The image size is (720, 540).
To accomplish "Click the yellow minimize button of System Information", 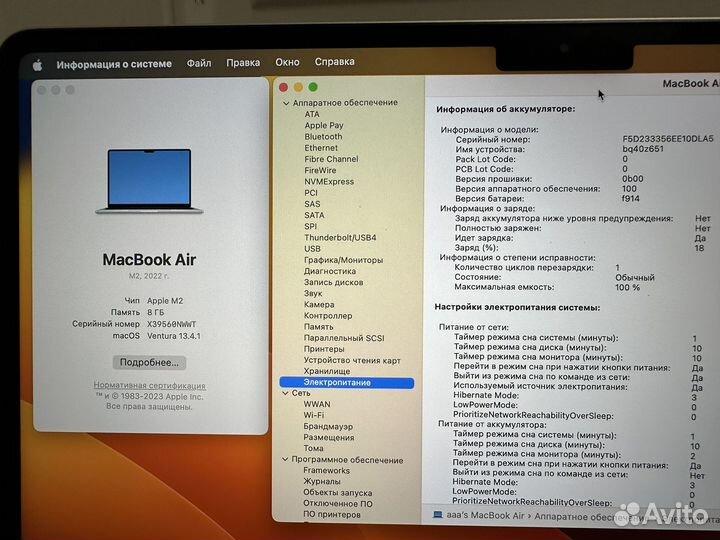I will (x=298, y=87).
